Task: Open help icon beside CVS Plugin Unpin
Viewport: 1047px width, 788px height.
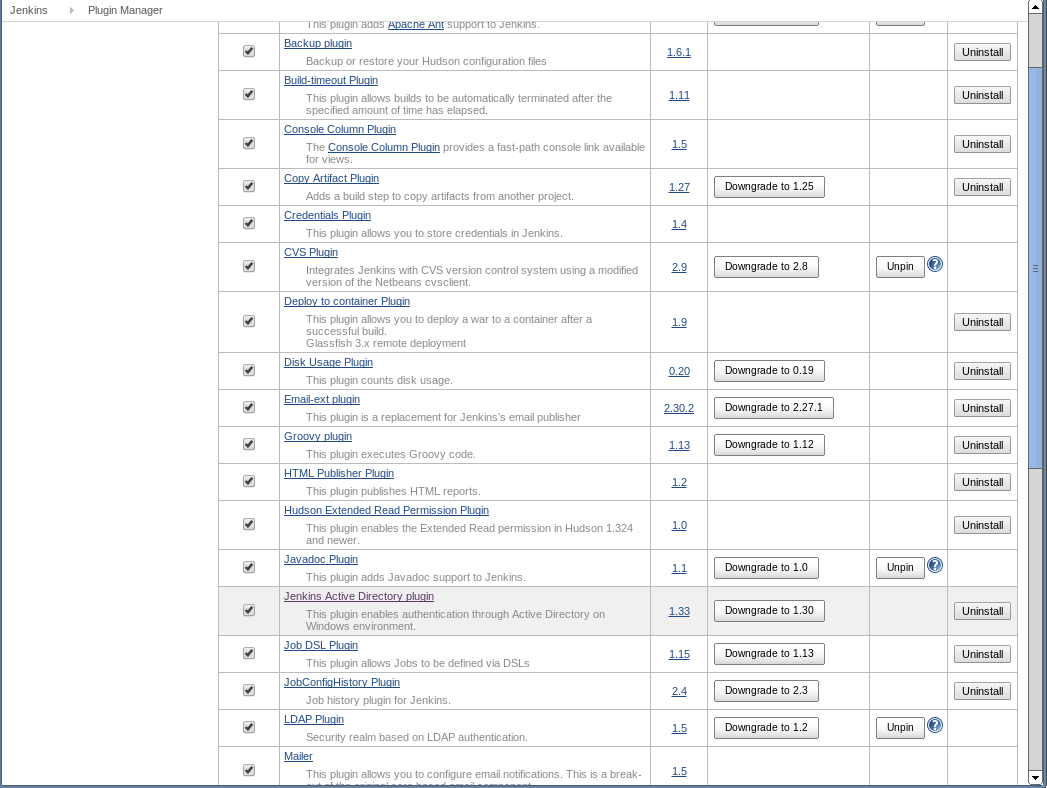Action: click(935, 264)
